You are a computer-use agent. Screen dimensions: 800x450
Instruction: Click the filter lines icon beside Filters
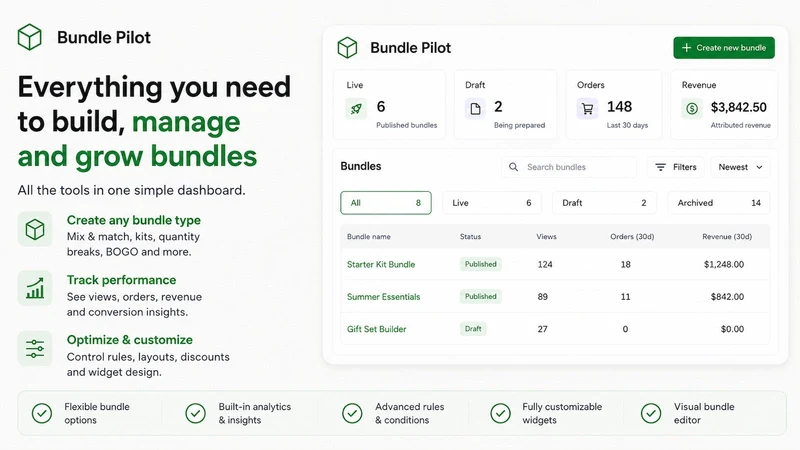pos(660,167)
